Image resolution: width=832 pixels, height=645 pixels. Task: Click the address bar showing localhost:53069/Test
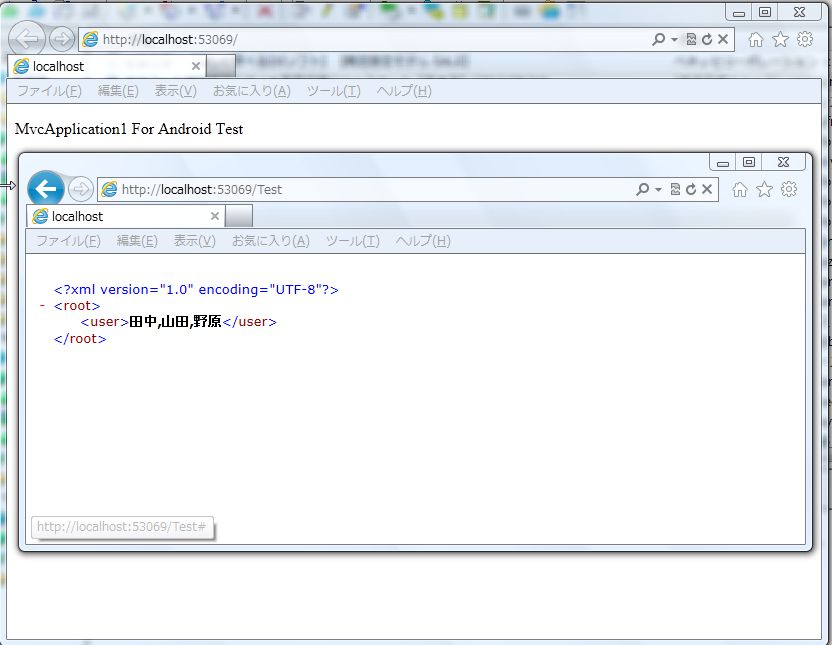[x=300, y=189]
